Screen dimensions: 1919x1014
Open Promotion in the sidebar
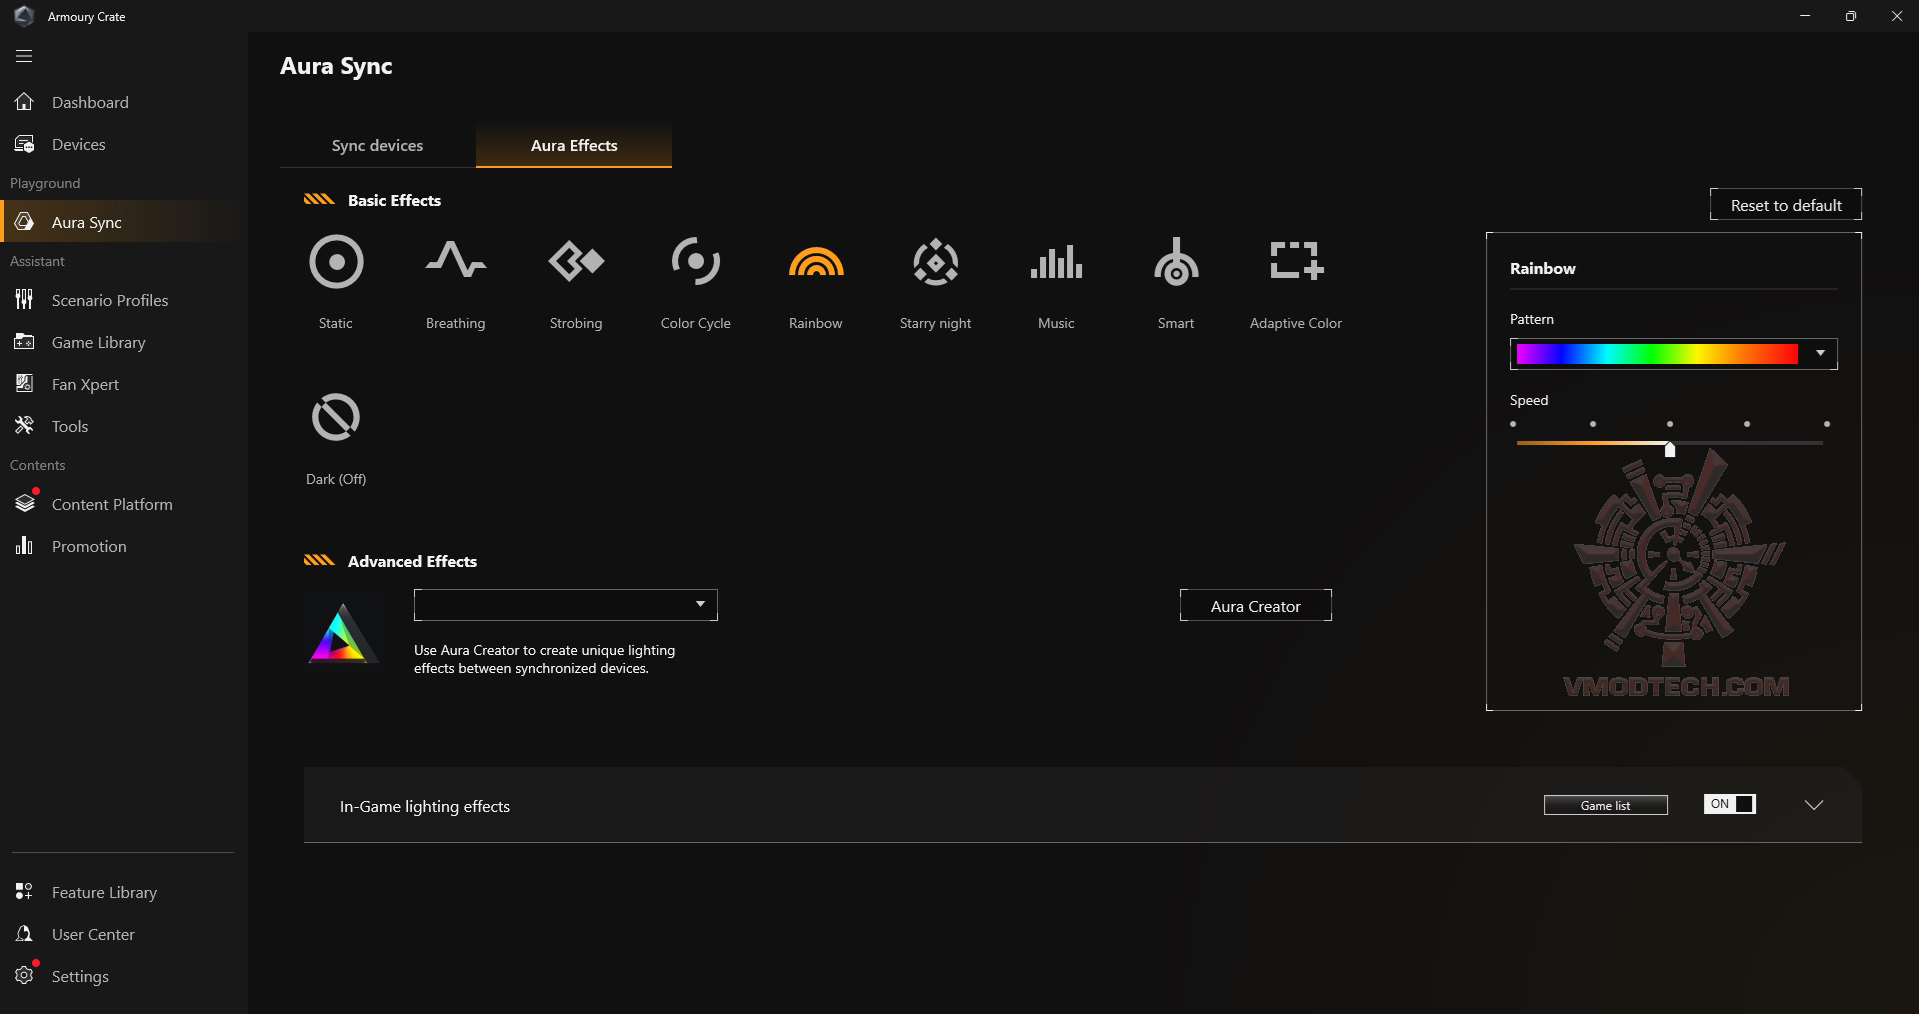[x=124, y=546]
